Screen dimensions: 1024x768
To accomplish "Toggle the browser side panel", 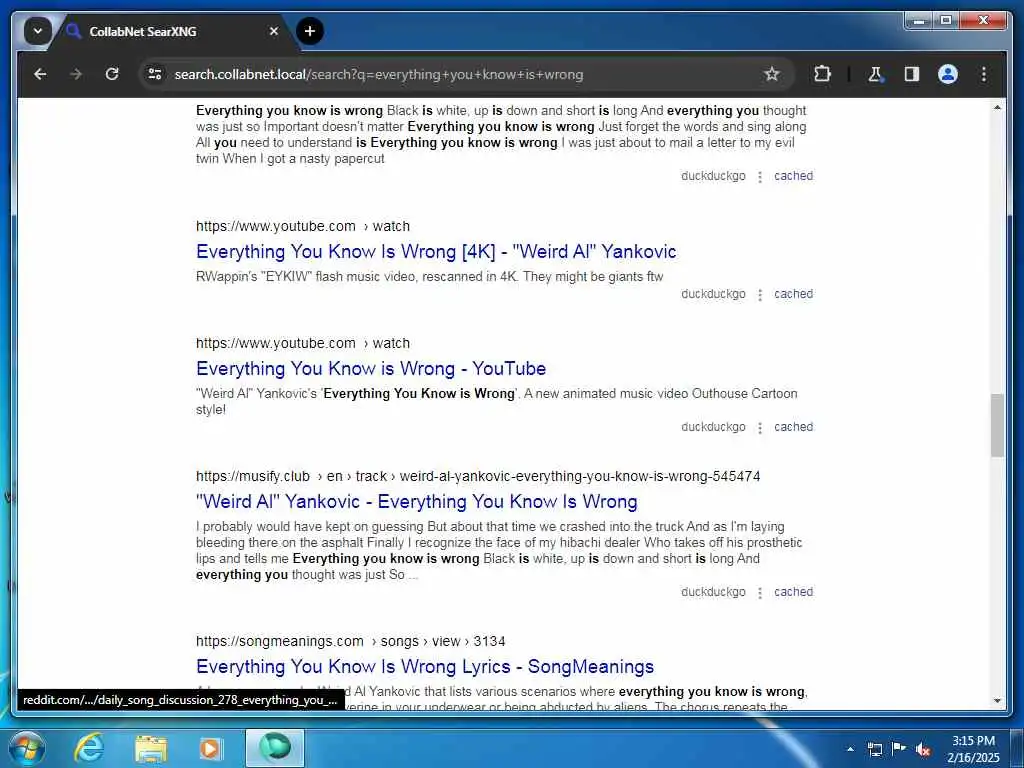I will (x=912, y=74).
